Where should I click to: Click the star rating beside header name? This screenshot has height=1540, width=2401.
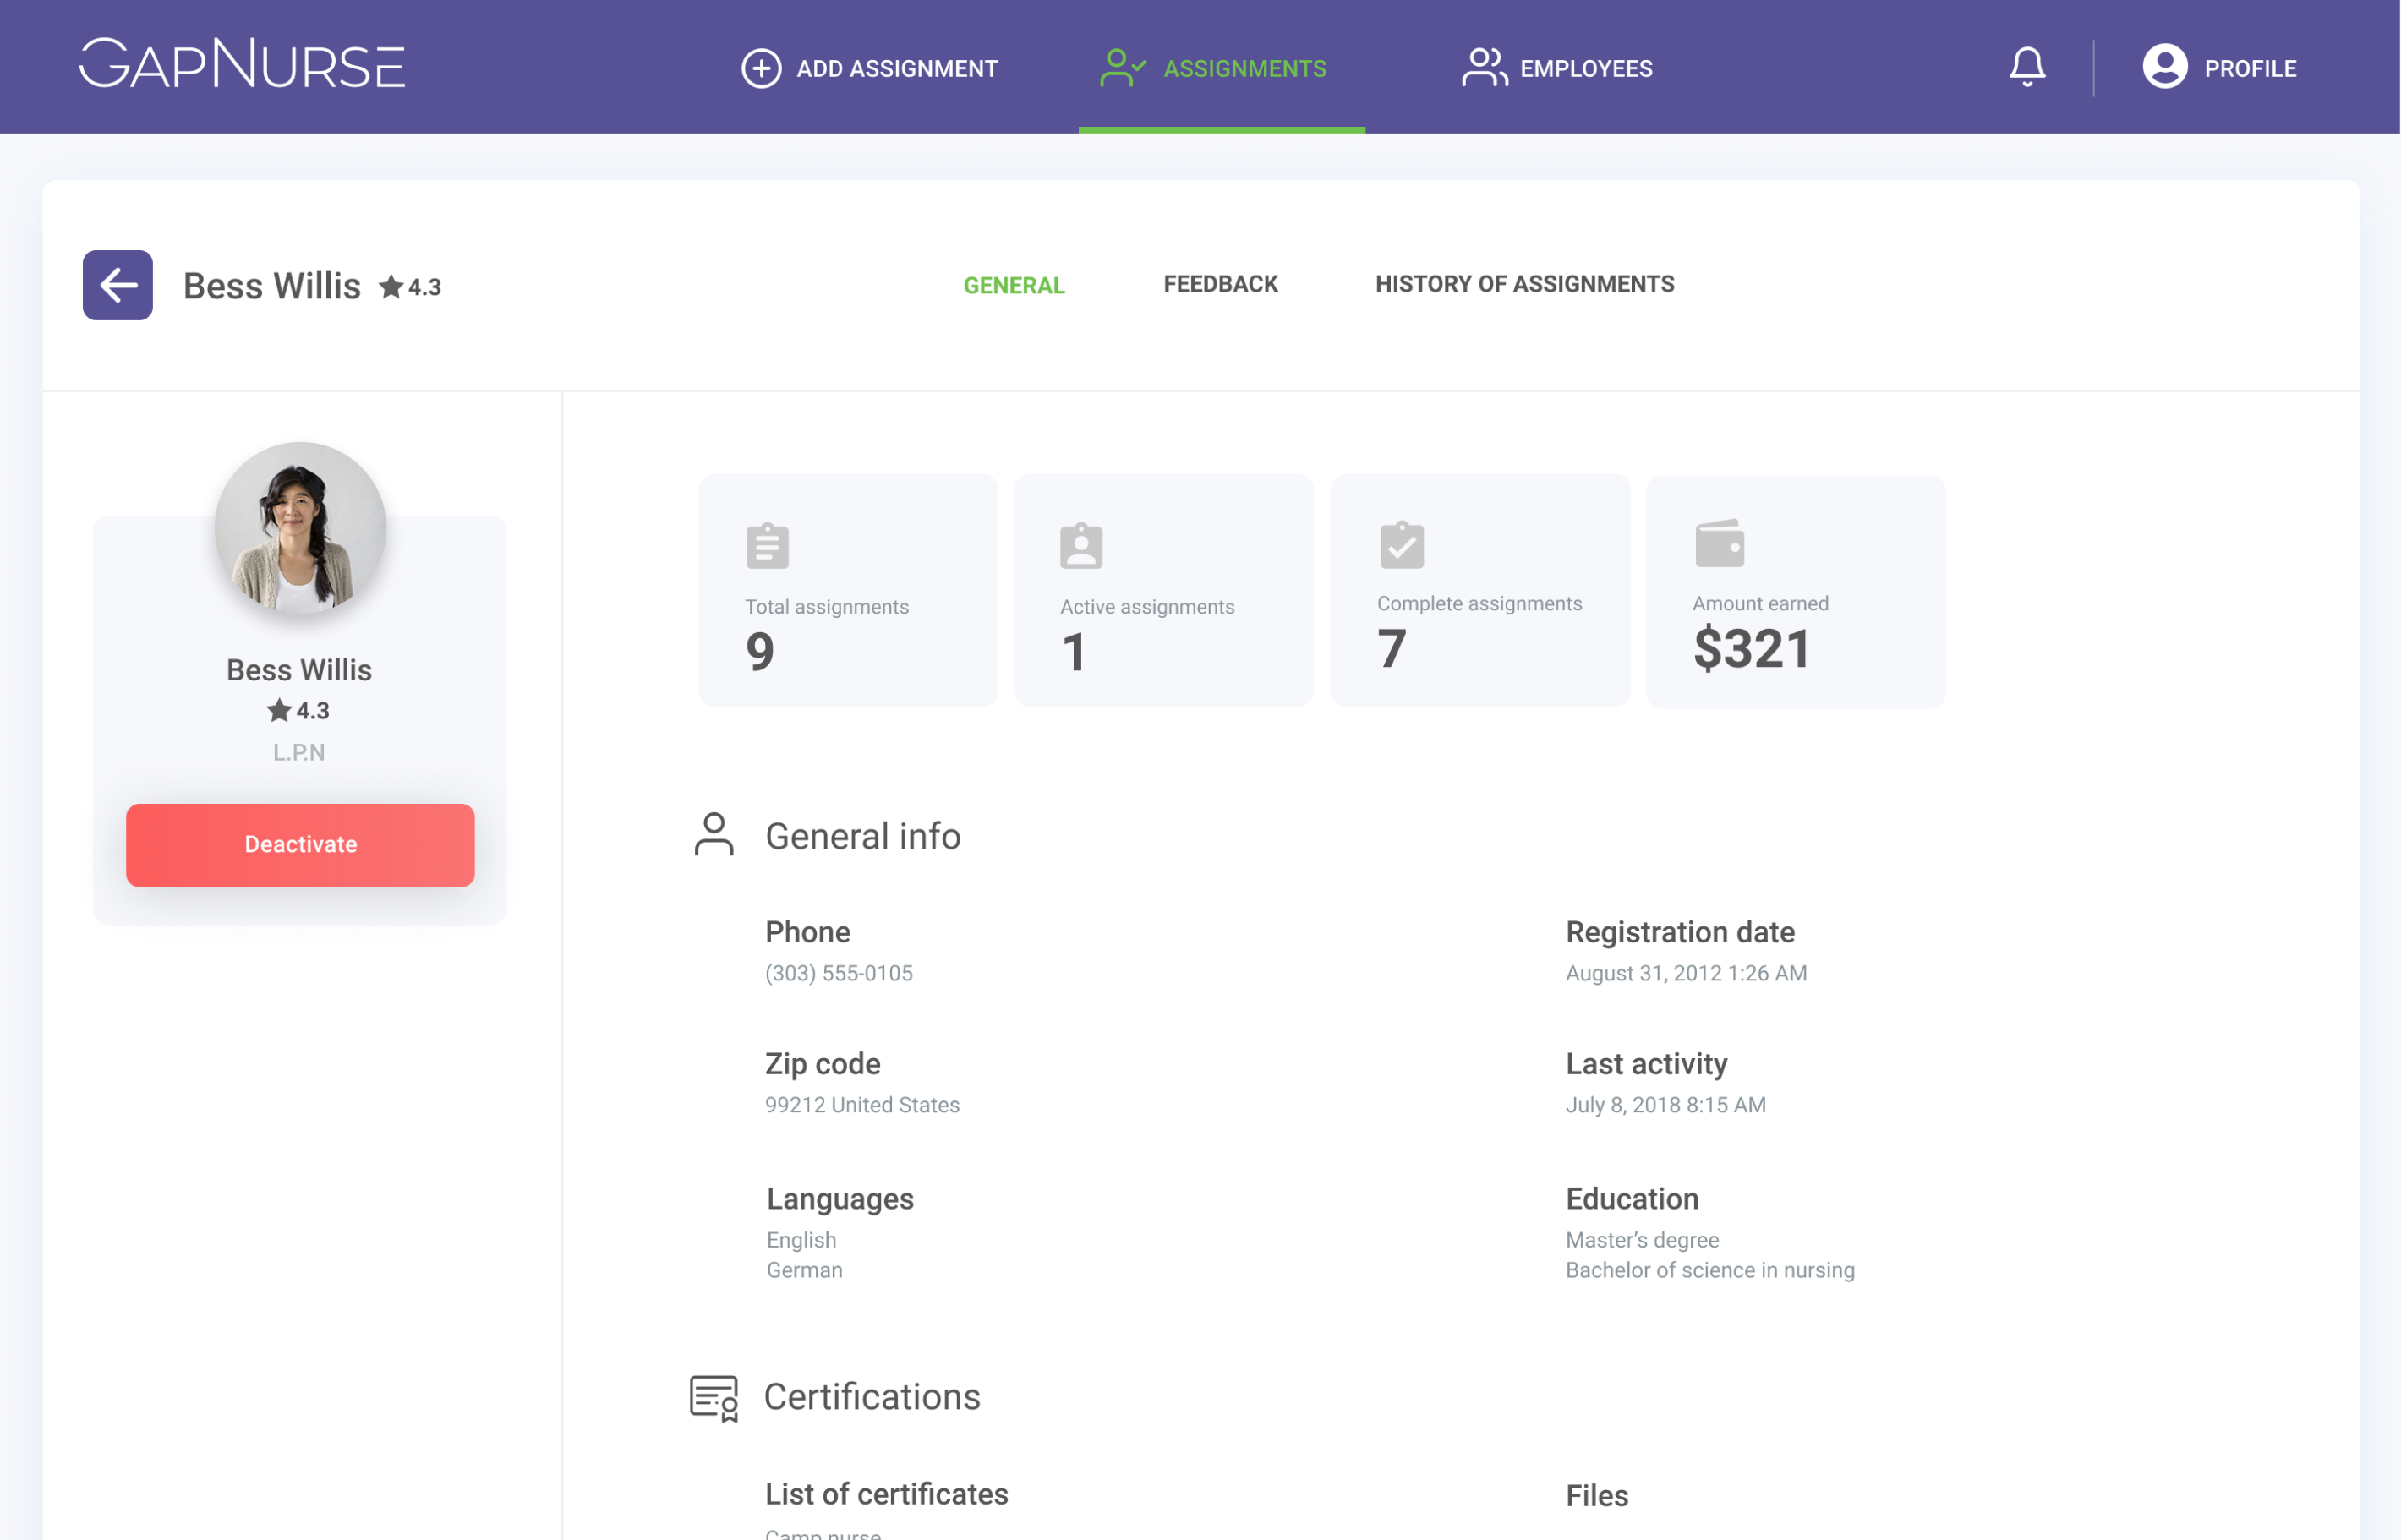410,287
